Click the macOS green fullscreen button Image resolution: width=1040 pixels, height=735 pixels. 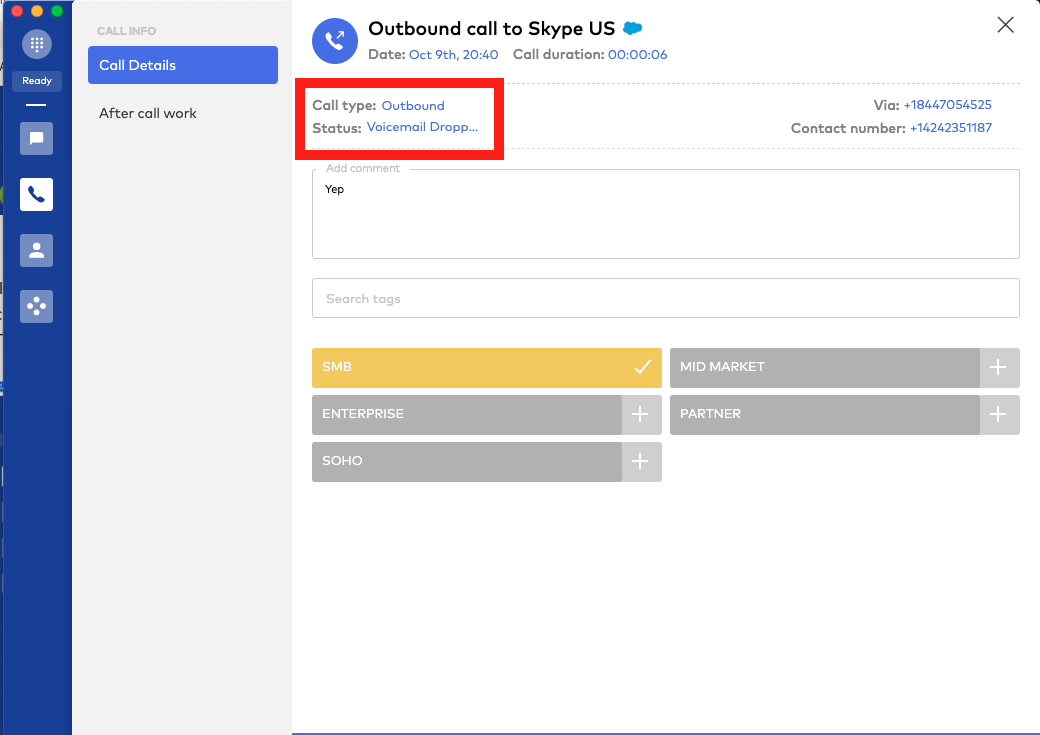(x=57, y=11)
